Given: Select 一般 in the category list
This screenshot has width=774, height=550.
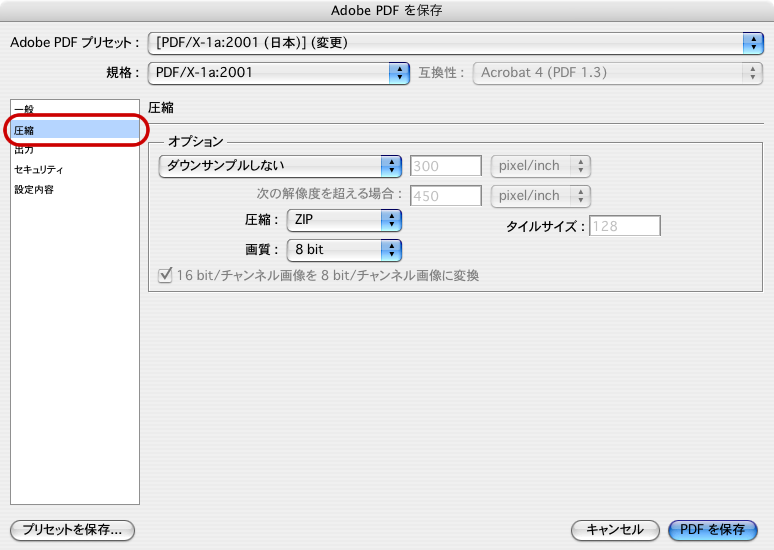Looking at the screenshot, I should (75, 110).
